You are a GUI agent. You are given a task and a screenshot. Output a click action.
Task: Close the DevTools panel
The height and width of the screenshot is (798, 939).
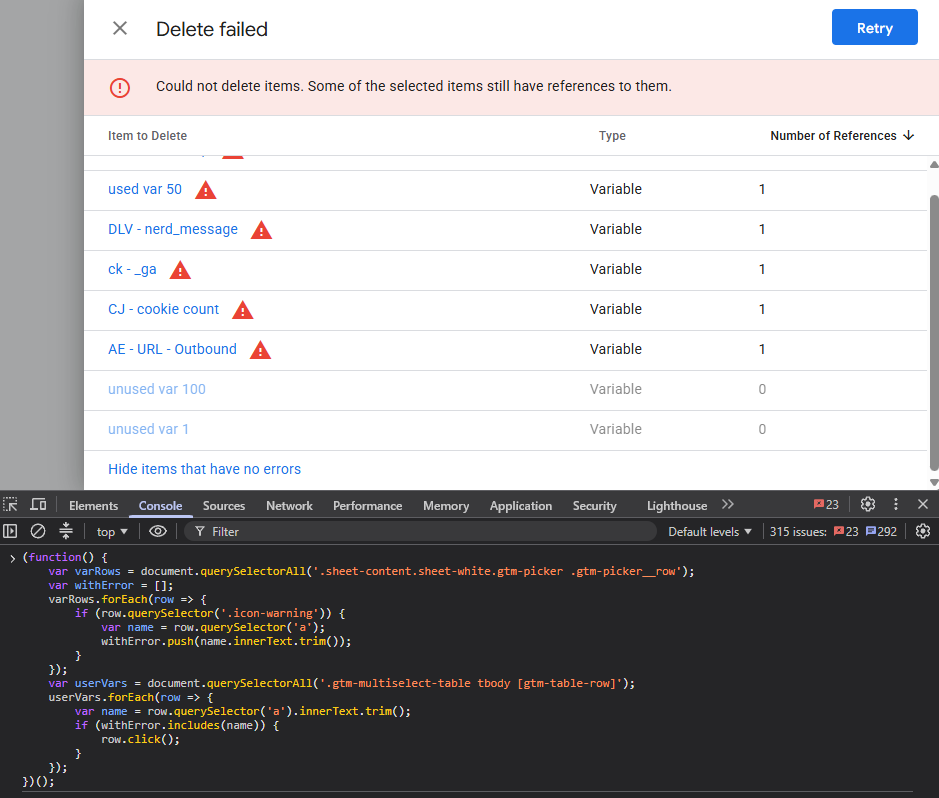[923, 505]
